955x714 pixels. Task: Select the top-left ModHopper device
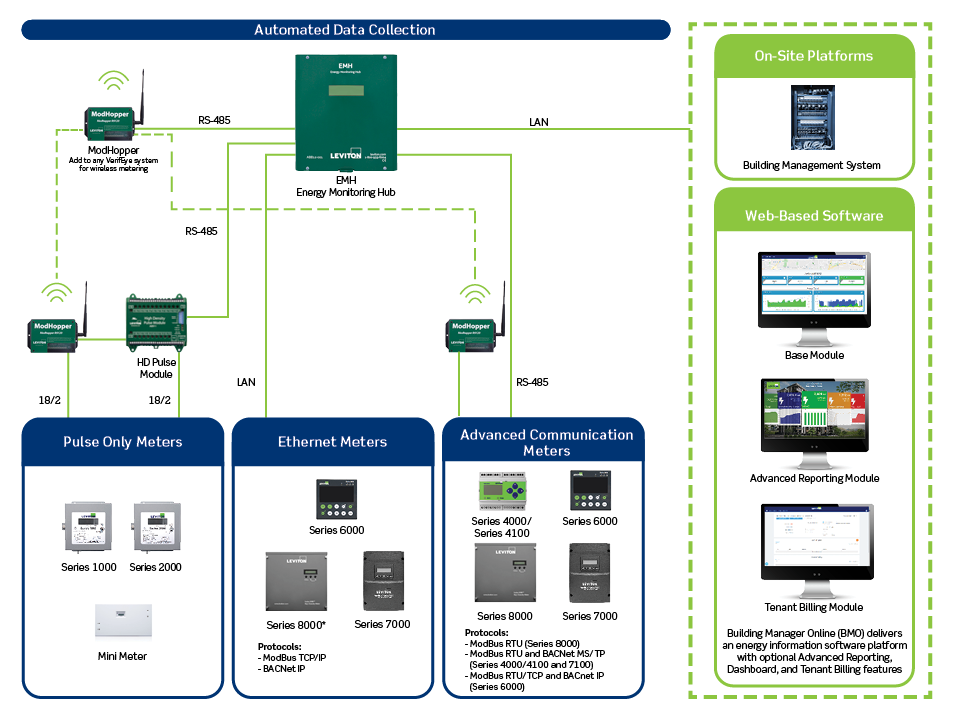coord(112,118)
